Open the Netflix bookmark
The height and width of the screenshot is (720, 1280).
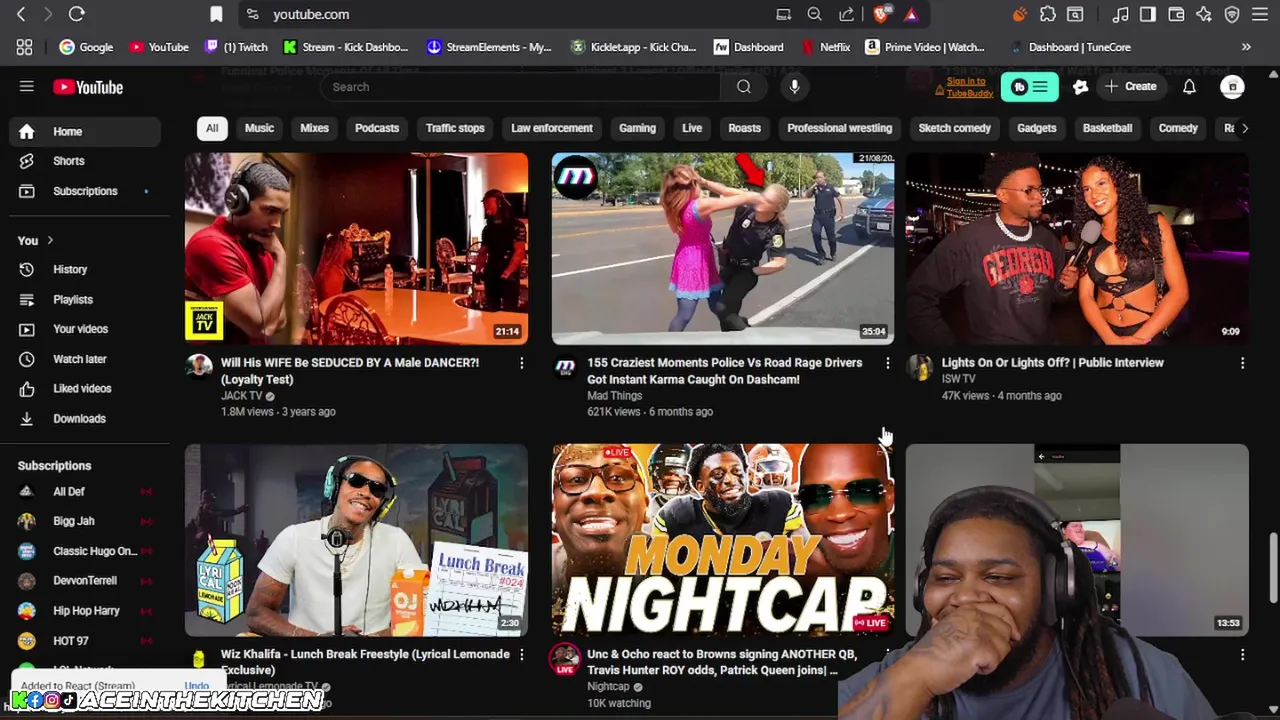coord(826,47)
